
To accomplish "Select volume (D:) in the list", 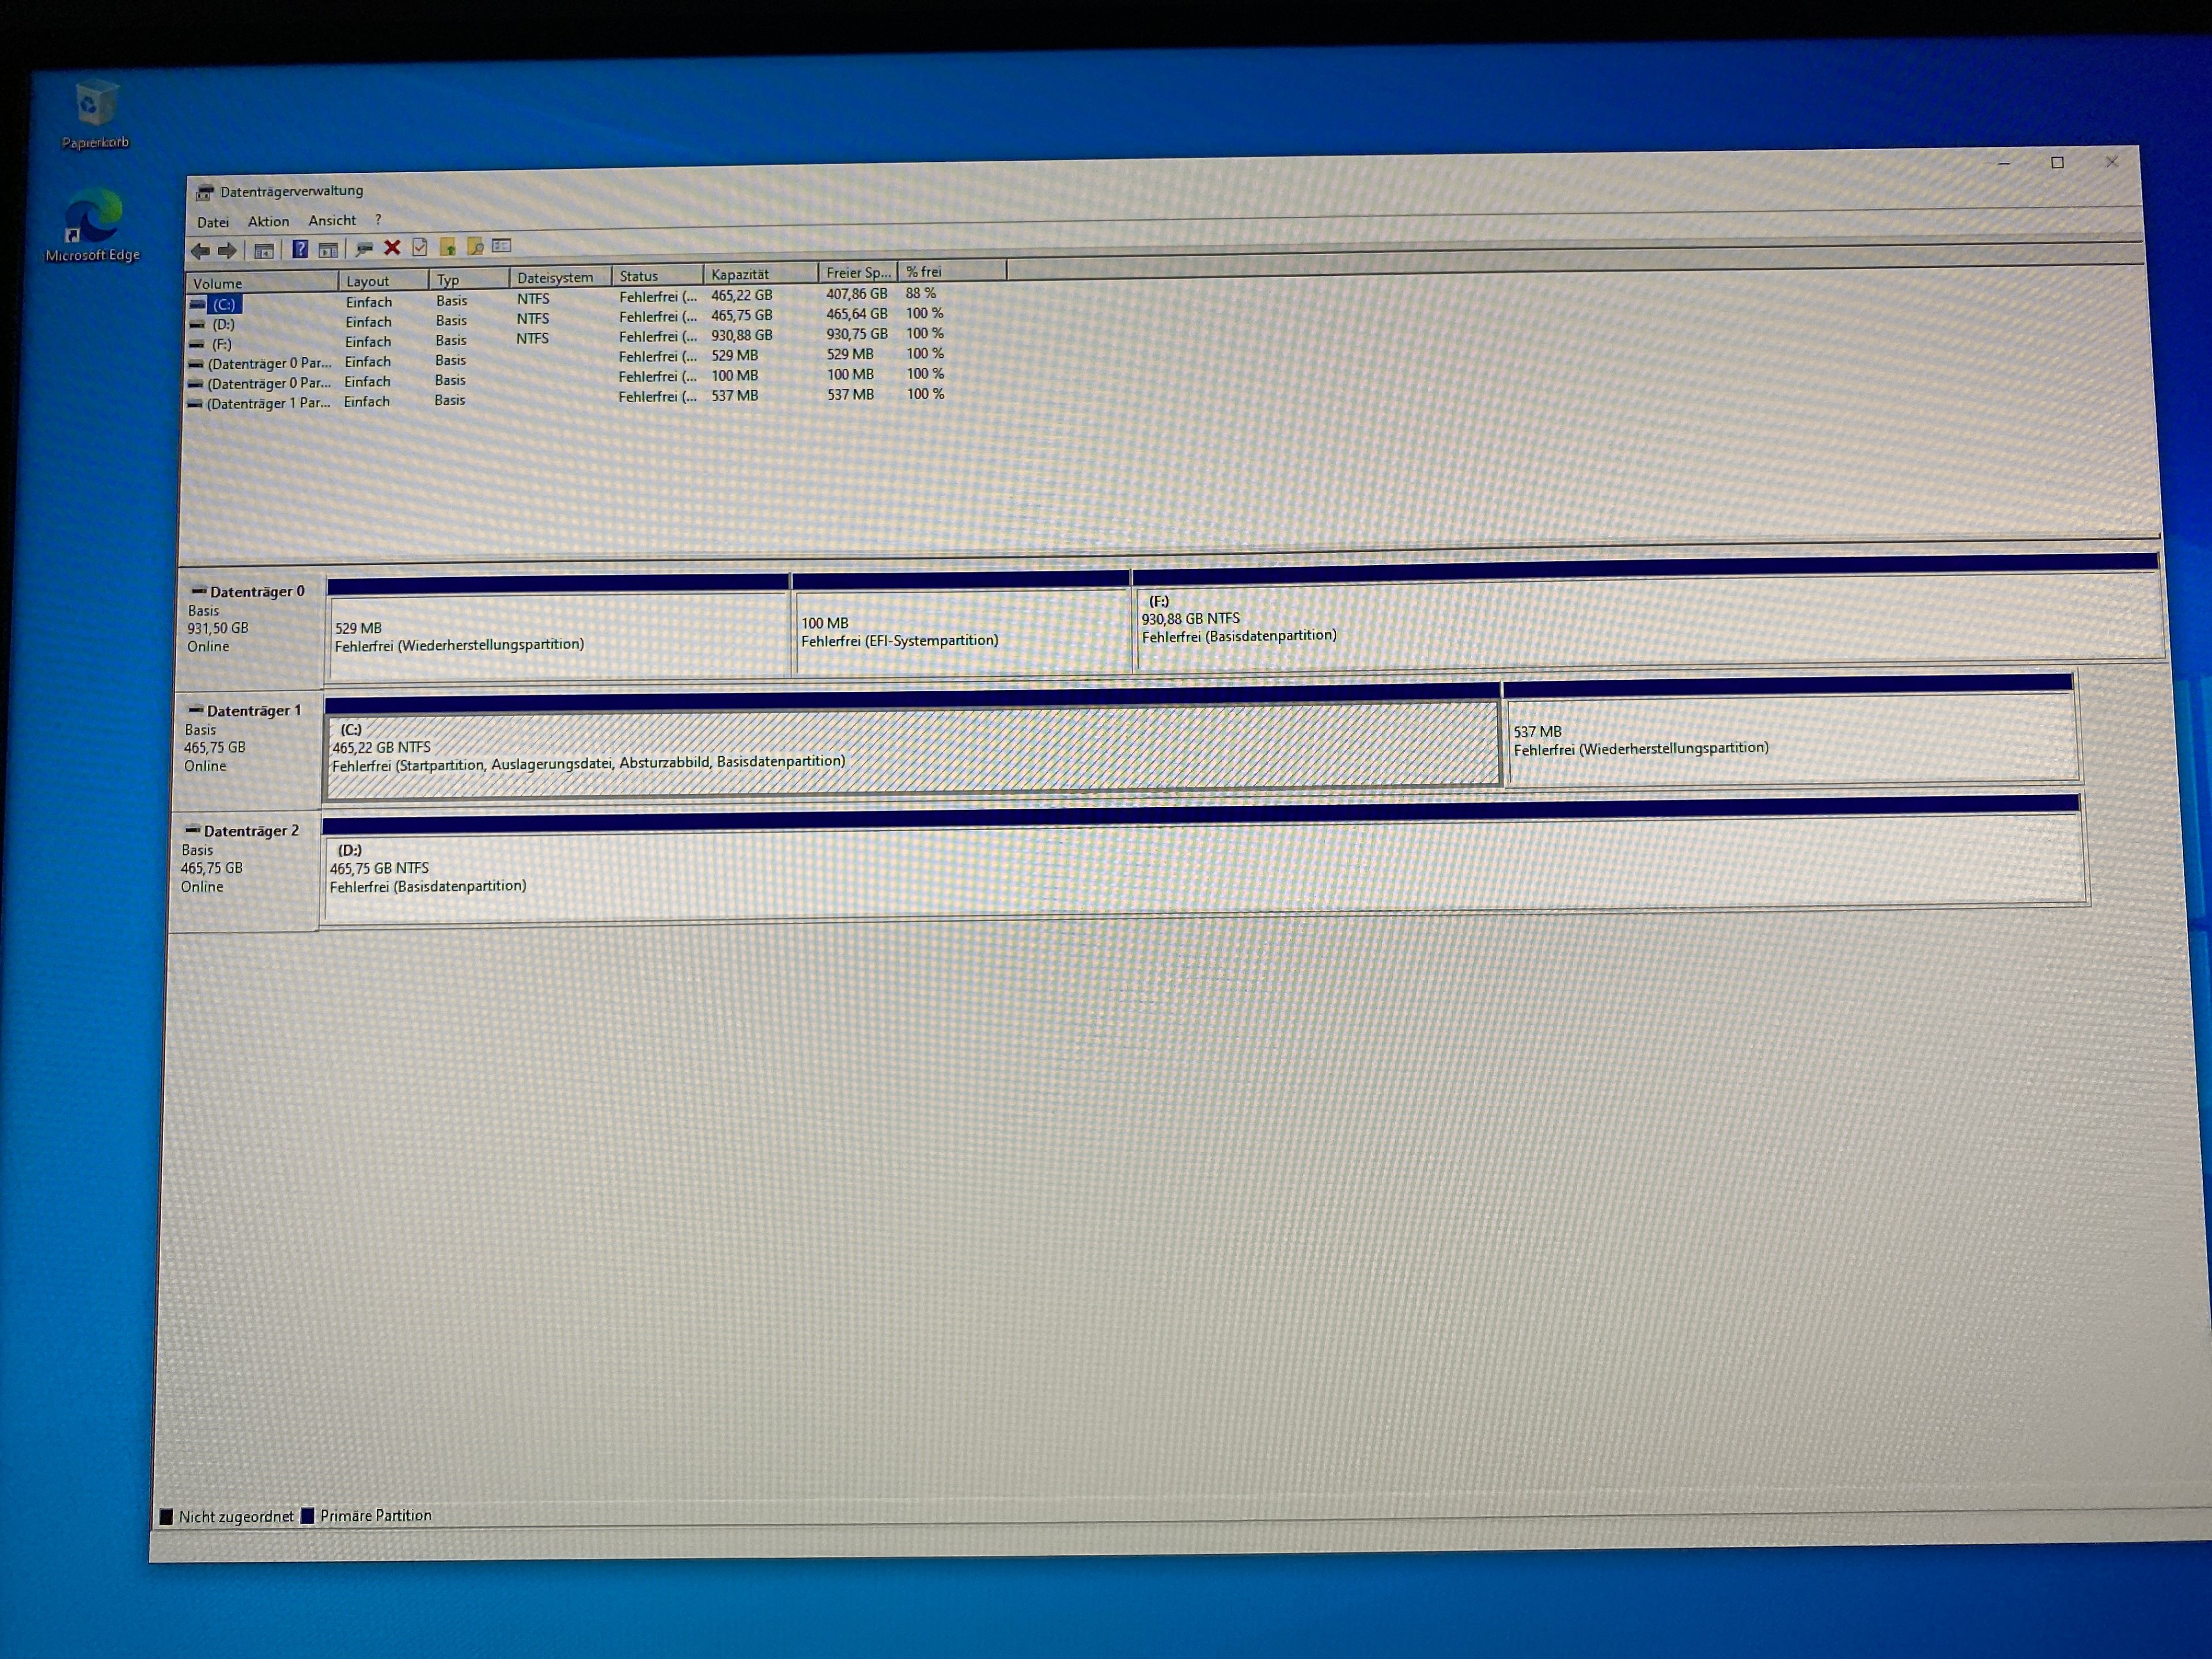I will tap(223, 324).
